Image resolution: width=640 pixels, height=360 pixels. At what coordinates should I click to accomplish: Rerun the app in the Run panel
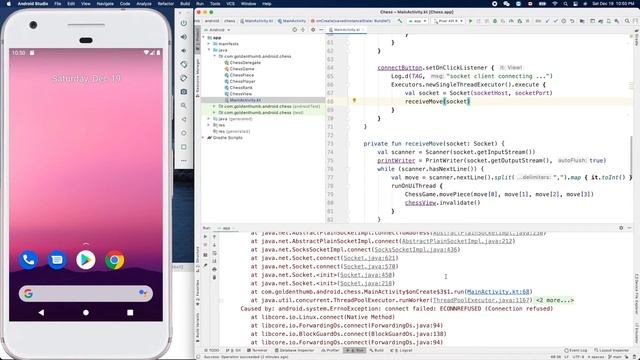coord(205,237)
